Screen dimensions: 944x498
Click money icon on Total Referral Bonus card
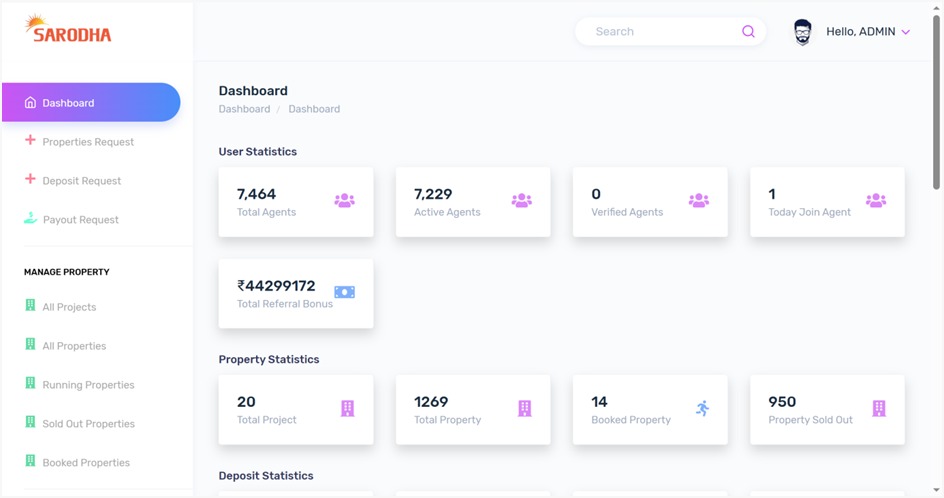coord(344,292)
